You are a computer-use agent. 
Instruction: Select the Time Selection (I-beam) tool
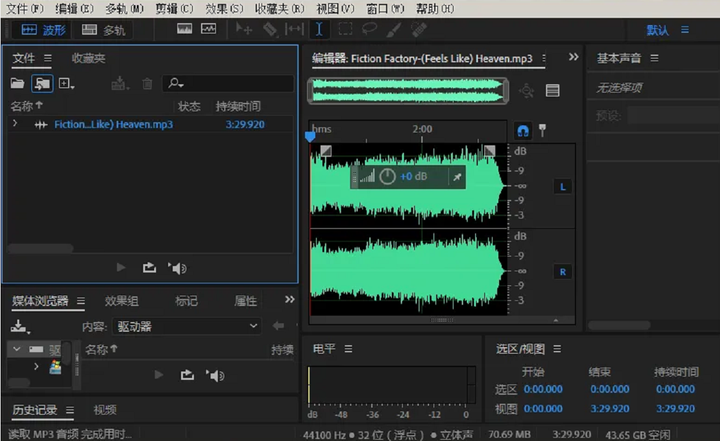pos(319,29)
